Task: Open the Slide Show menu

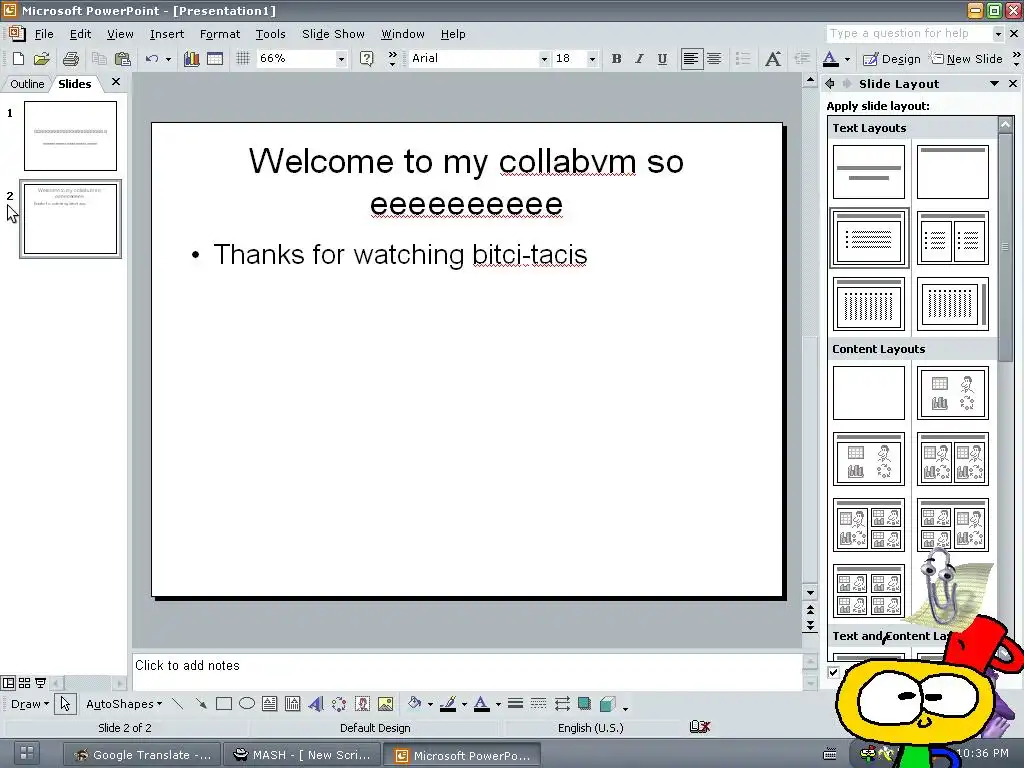Action: click(333, 34)
